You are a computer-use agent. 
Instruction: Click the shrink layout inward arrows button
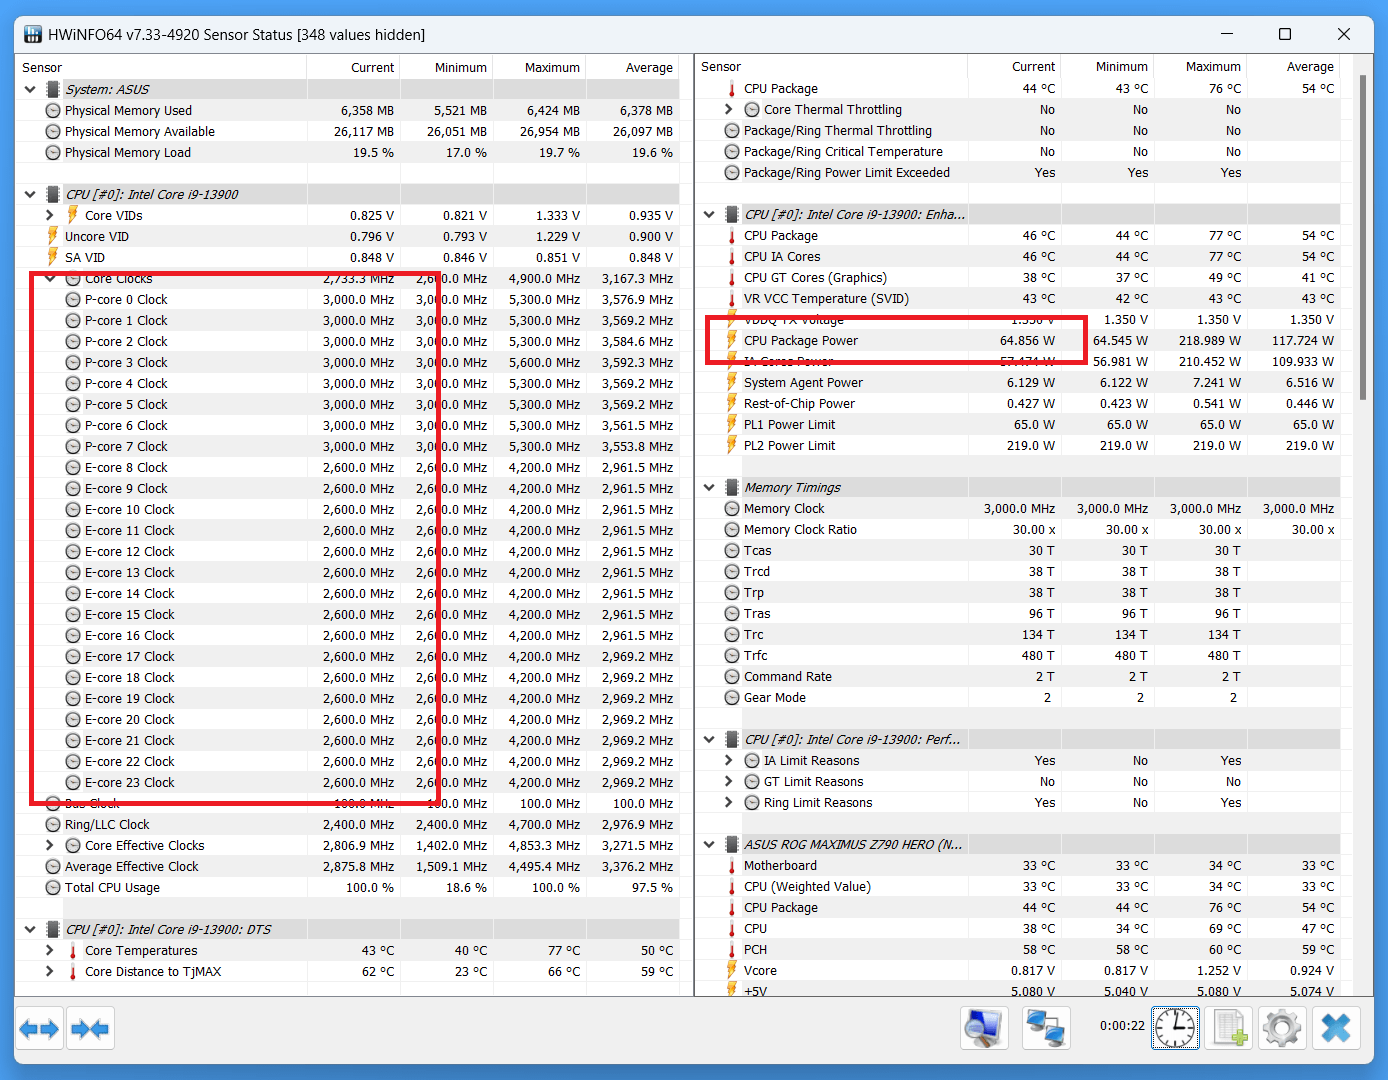(90, 1028)
